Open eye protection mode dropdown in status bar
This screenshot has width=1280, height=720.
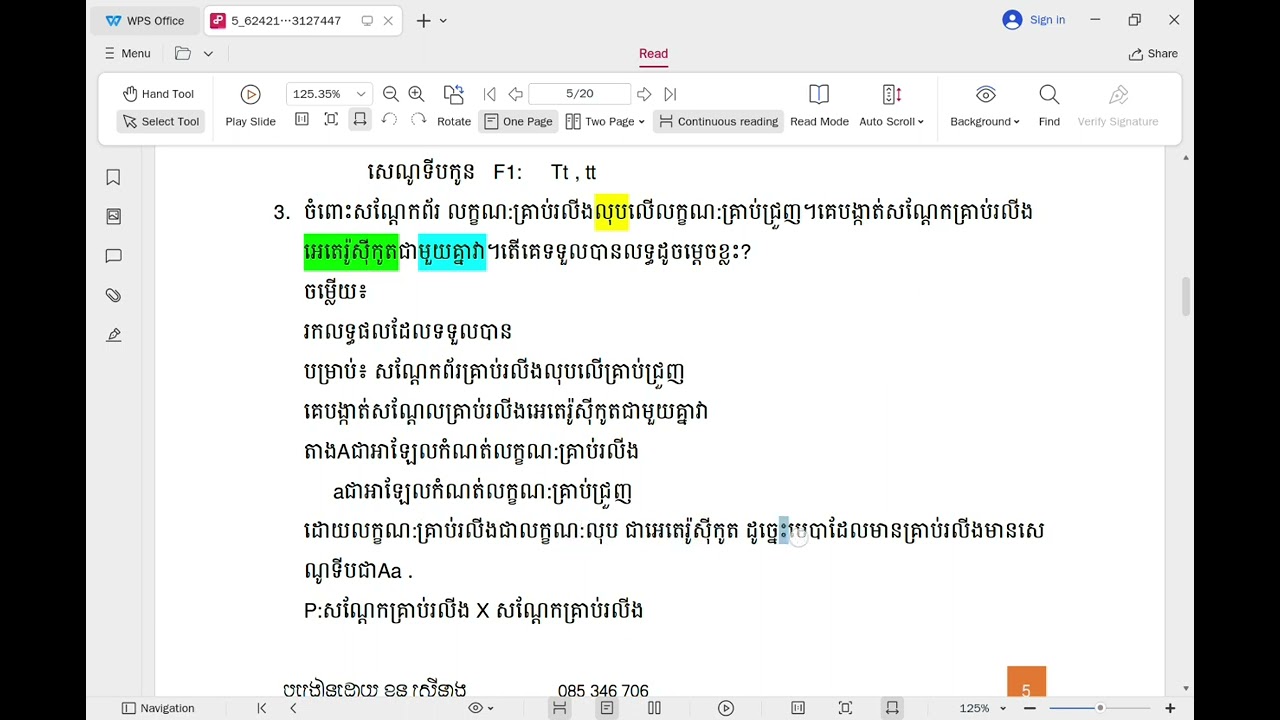click(x=481, y=708)
